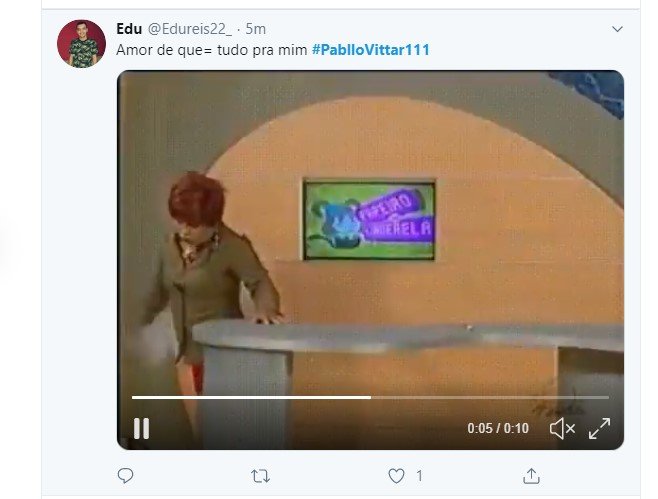Like the tweet with heart icon
Image resolution: width=658 pixels, height=499 pixels.
(396, 476)
